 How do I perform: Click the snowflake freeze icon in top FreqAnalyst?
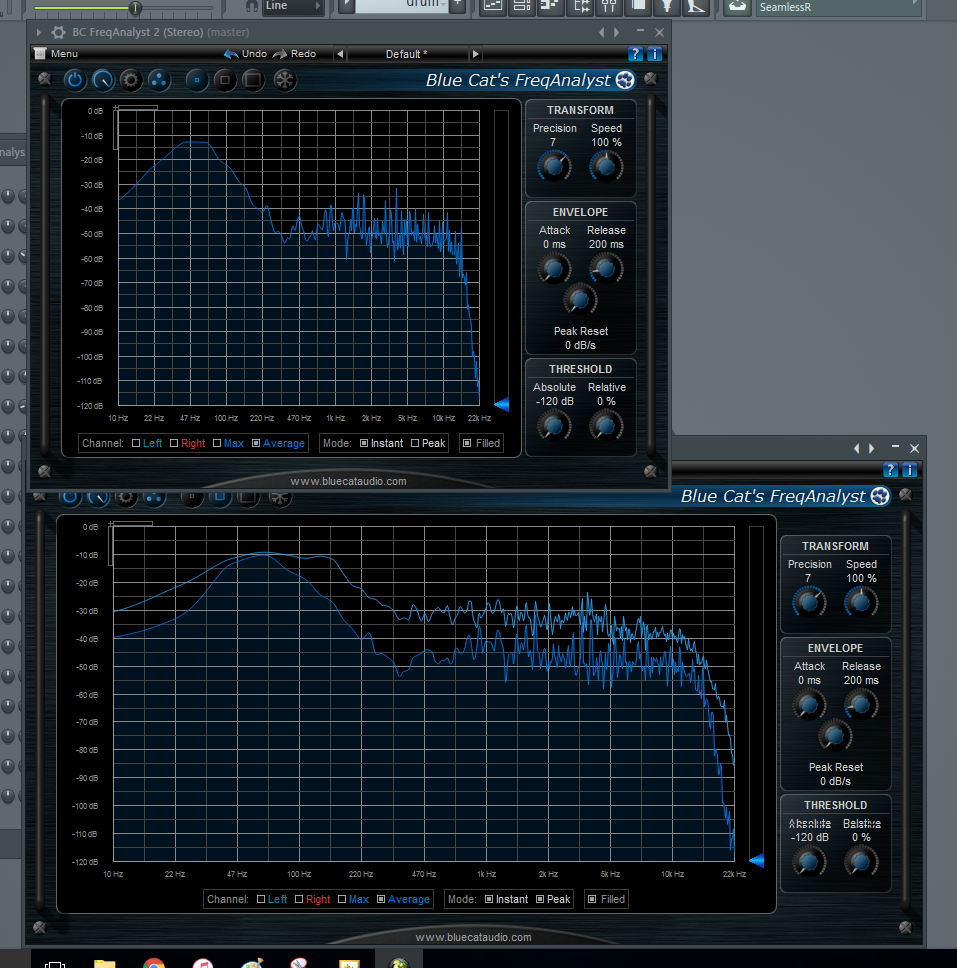pyautogui.click(x=285, y=80)
